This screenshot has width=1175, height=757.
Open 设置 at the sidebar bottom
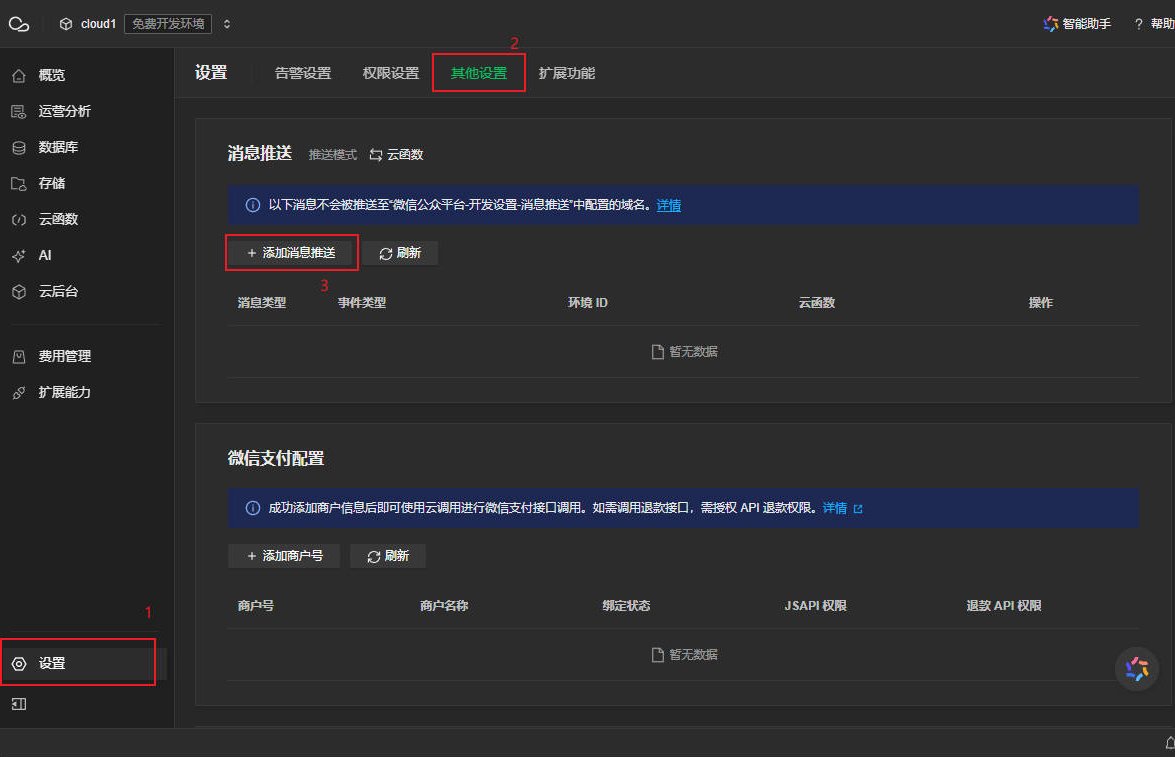tap(84, 663)
